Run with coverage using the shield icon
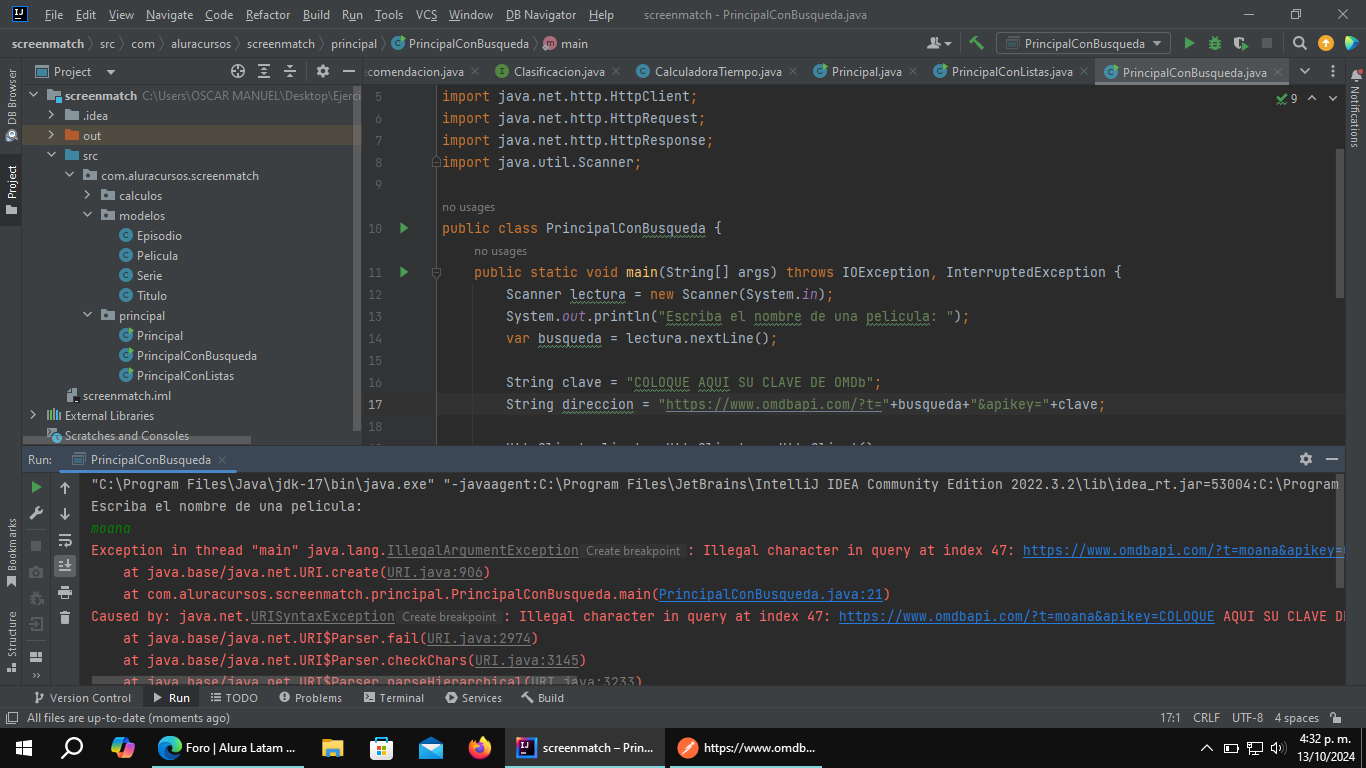Viewport: 1366px width, 768px height. click(1241, 43)
